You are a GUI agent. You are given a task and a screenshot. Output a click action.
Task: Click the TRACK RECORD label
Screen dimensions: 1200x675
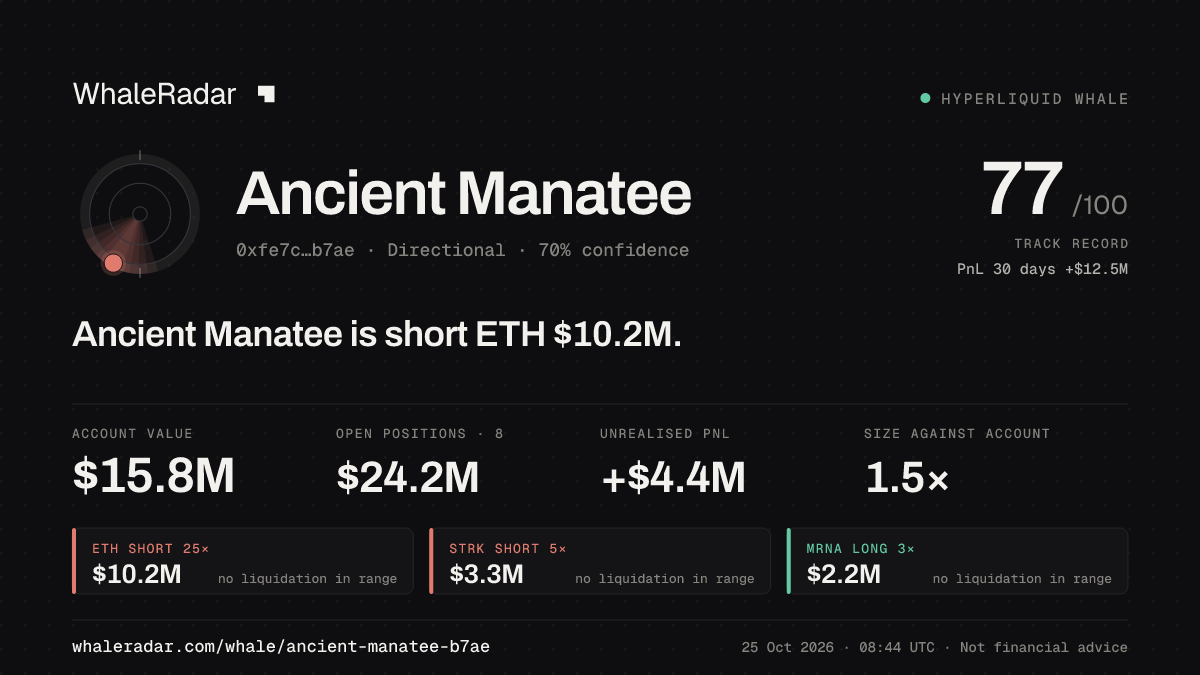pyautogui.click(x=1071, y=244)
